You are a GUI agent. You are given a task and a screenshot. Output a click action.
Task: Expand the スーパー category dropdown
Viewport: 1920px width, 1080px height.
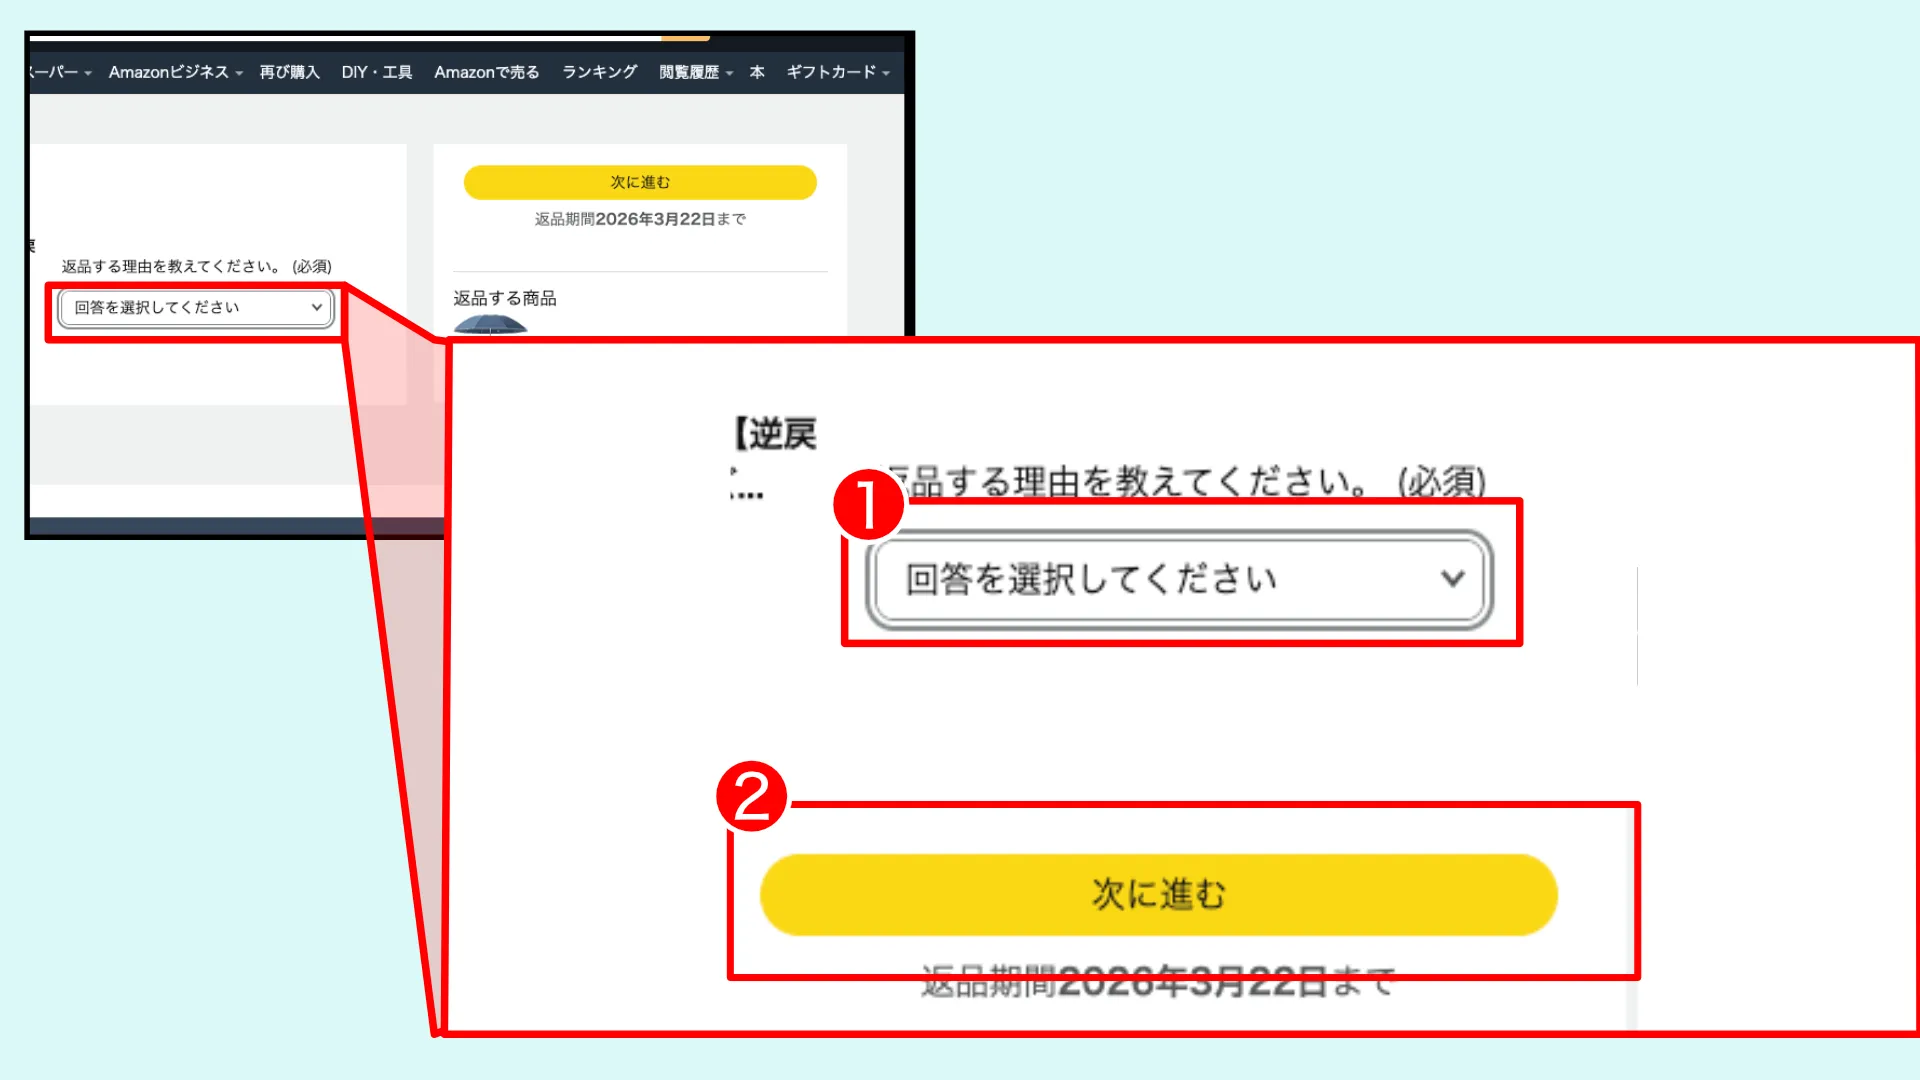click(x=88, y=72)
